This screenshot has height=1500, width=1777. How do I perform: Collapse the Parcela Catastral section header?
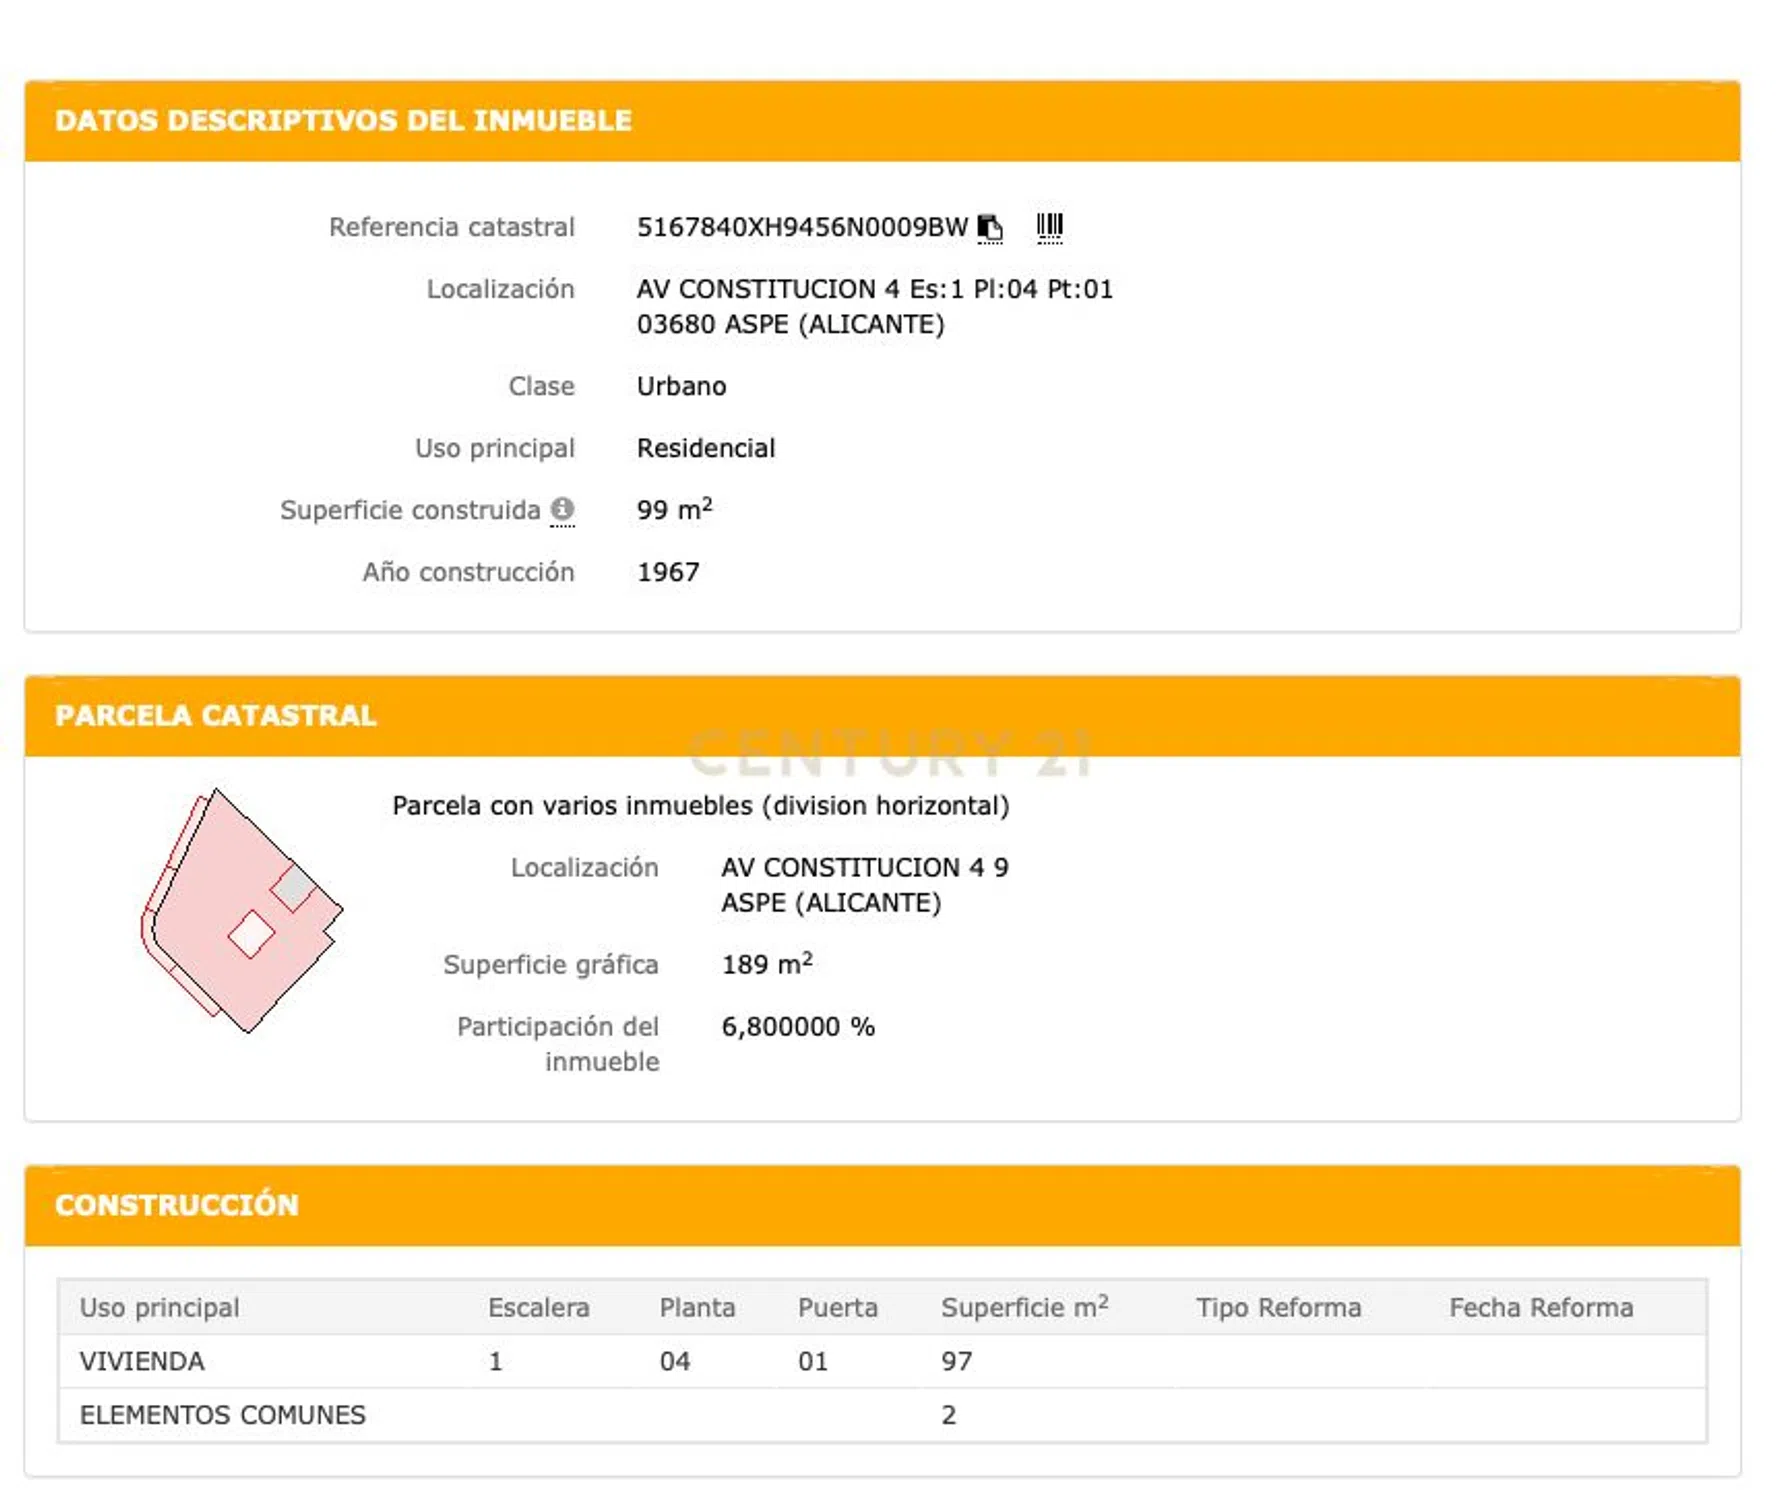point(215,716)
